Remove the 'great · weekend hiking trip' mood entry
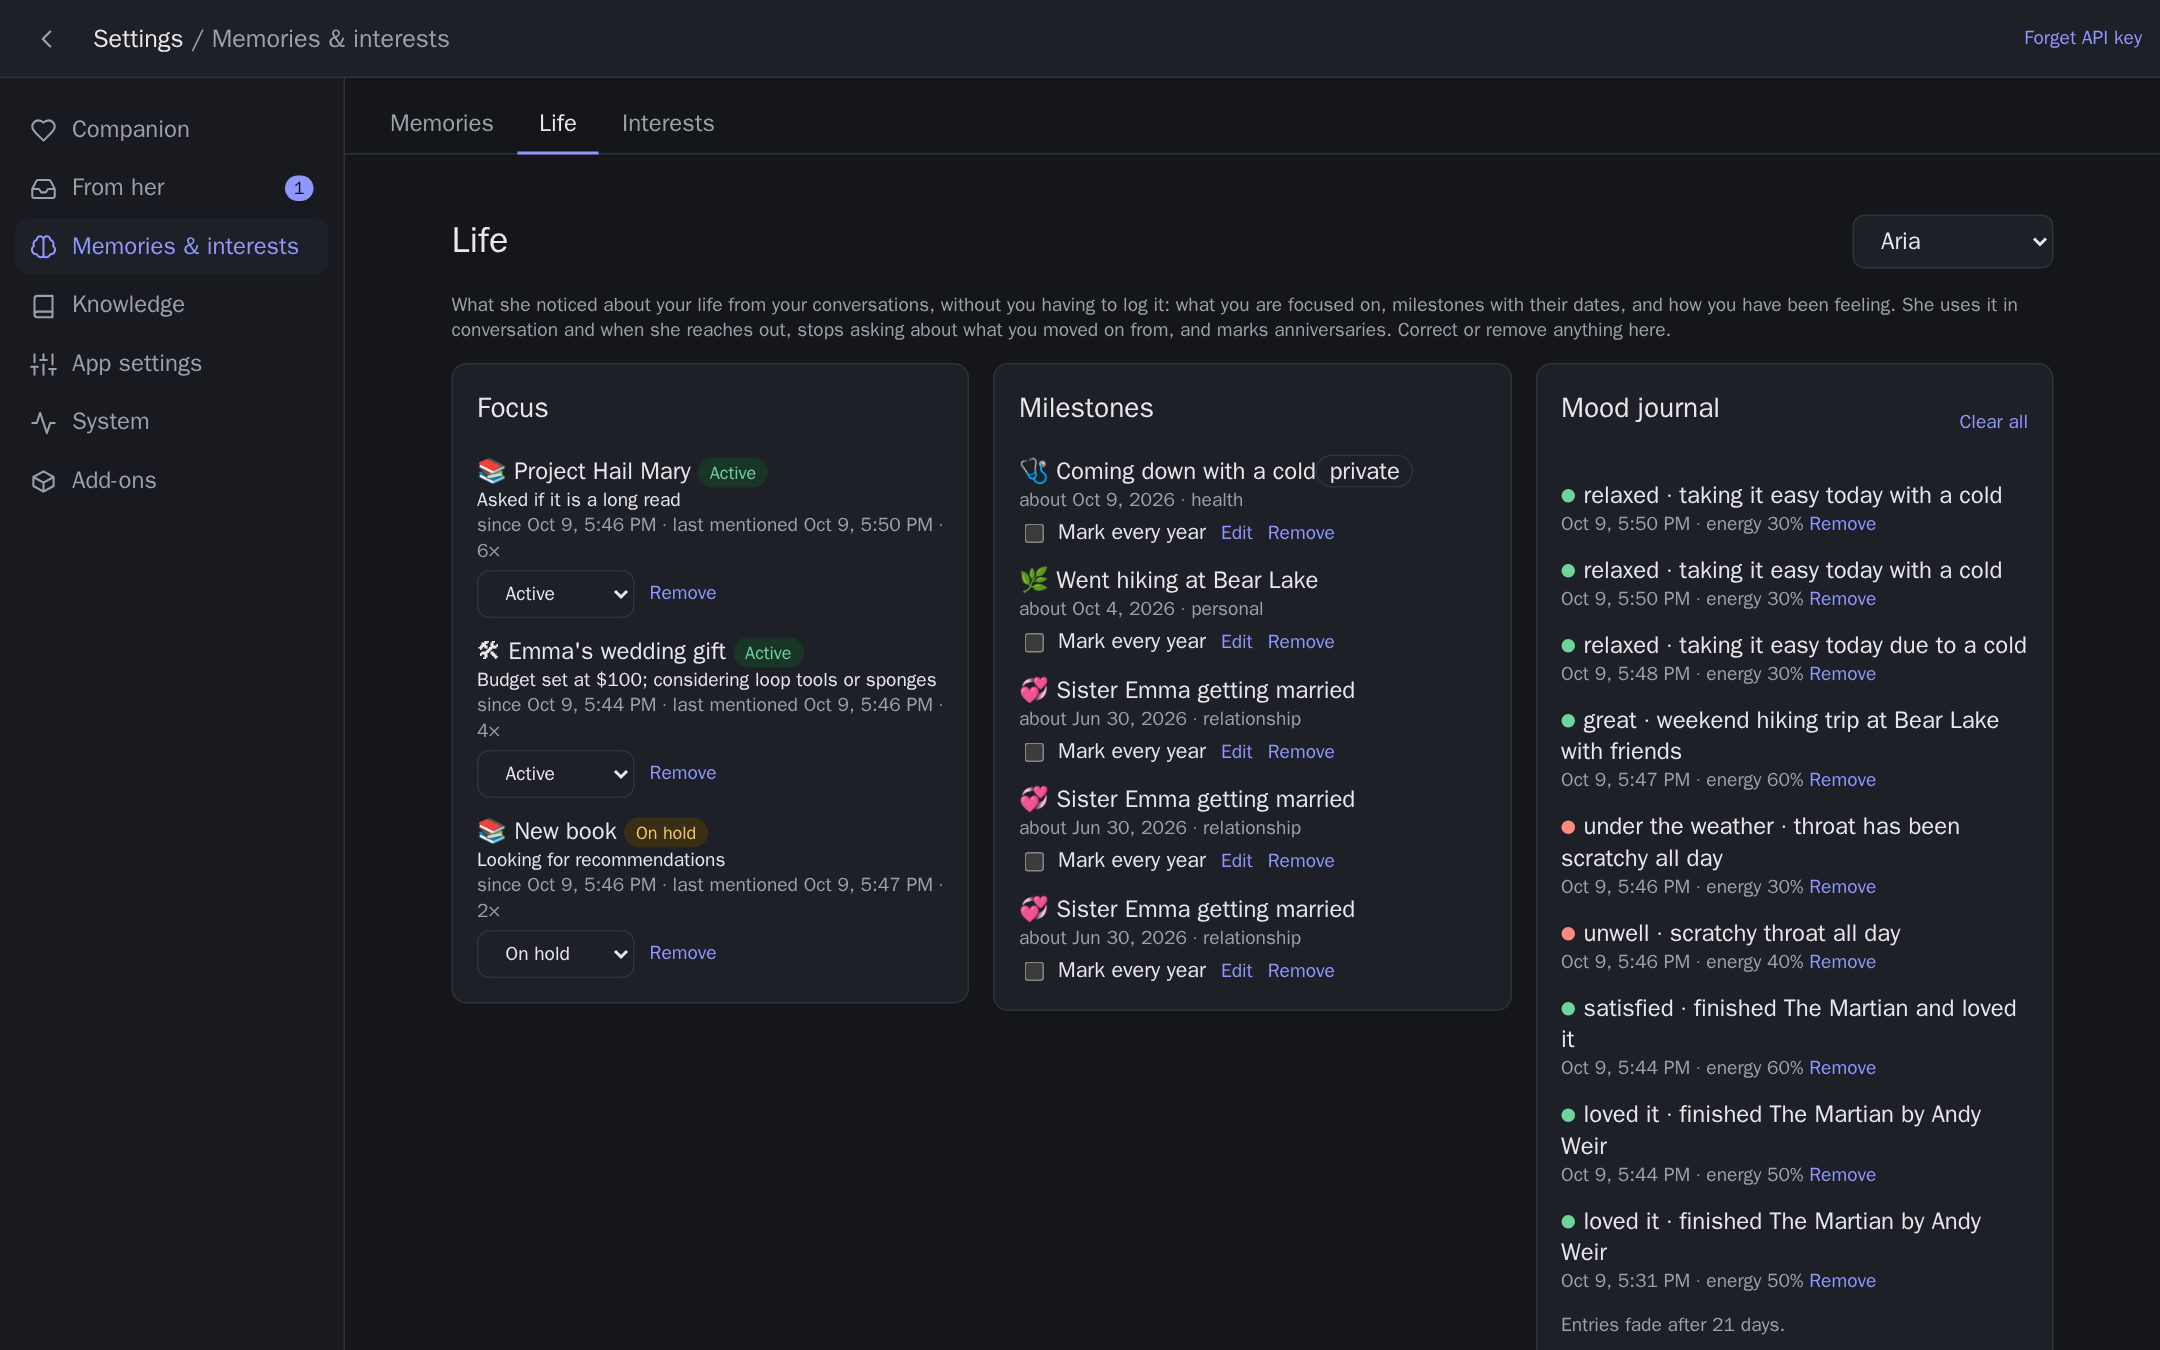2160x1350 pixels. point(1842,780)
